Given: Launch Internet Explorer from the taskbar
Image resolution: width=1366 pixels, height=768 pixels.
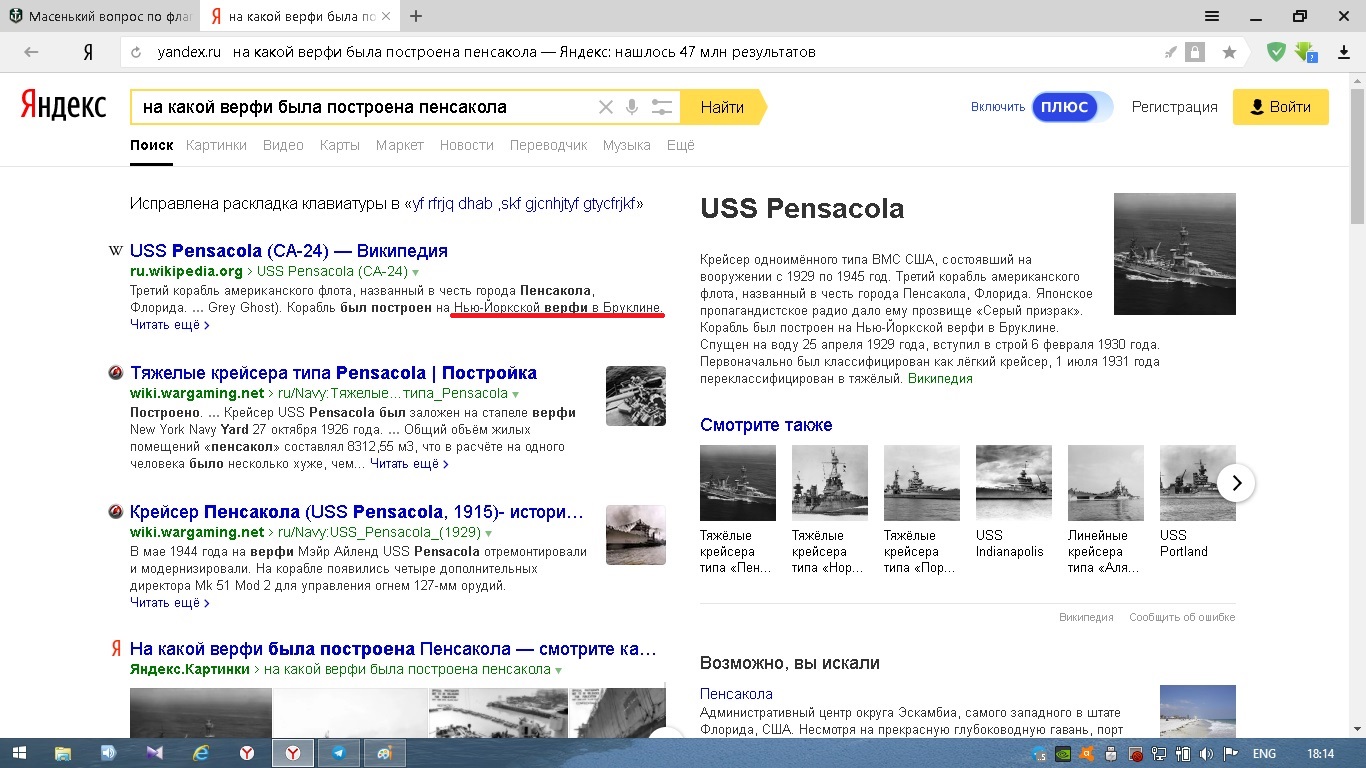Looking at the screenshot, I should pyautogui.click(x=201, y=752).
